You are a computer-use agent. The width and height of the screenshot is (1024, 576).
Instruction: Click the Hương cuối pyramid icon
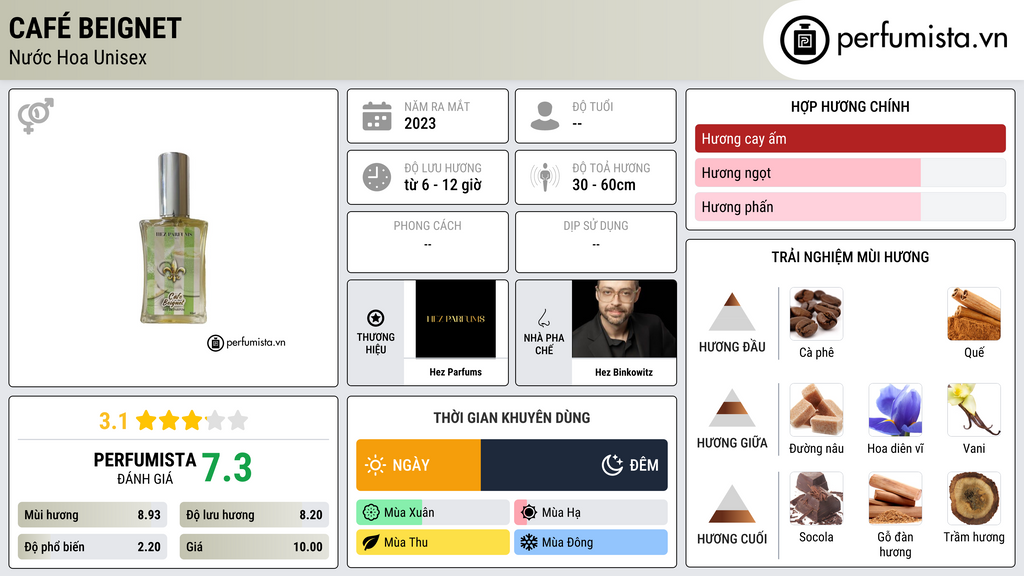click(x=732, y=504)
